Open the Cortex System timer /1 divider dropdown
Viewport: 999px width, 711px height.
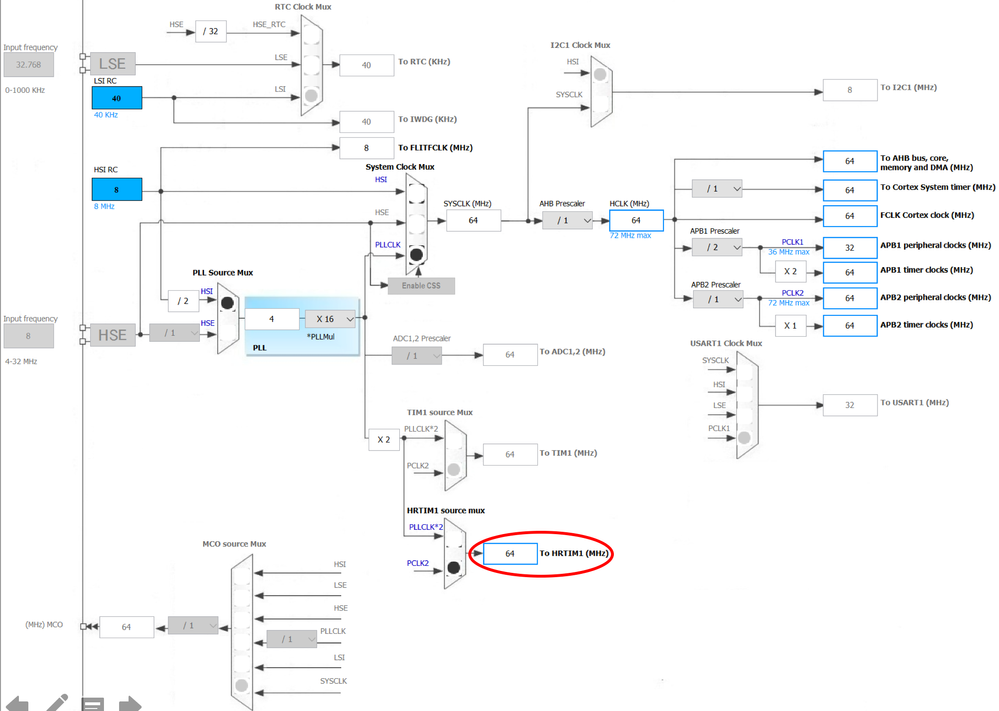pyautogui.click(x=717, y=189)
